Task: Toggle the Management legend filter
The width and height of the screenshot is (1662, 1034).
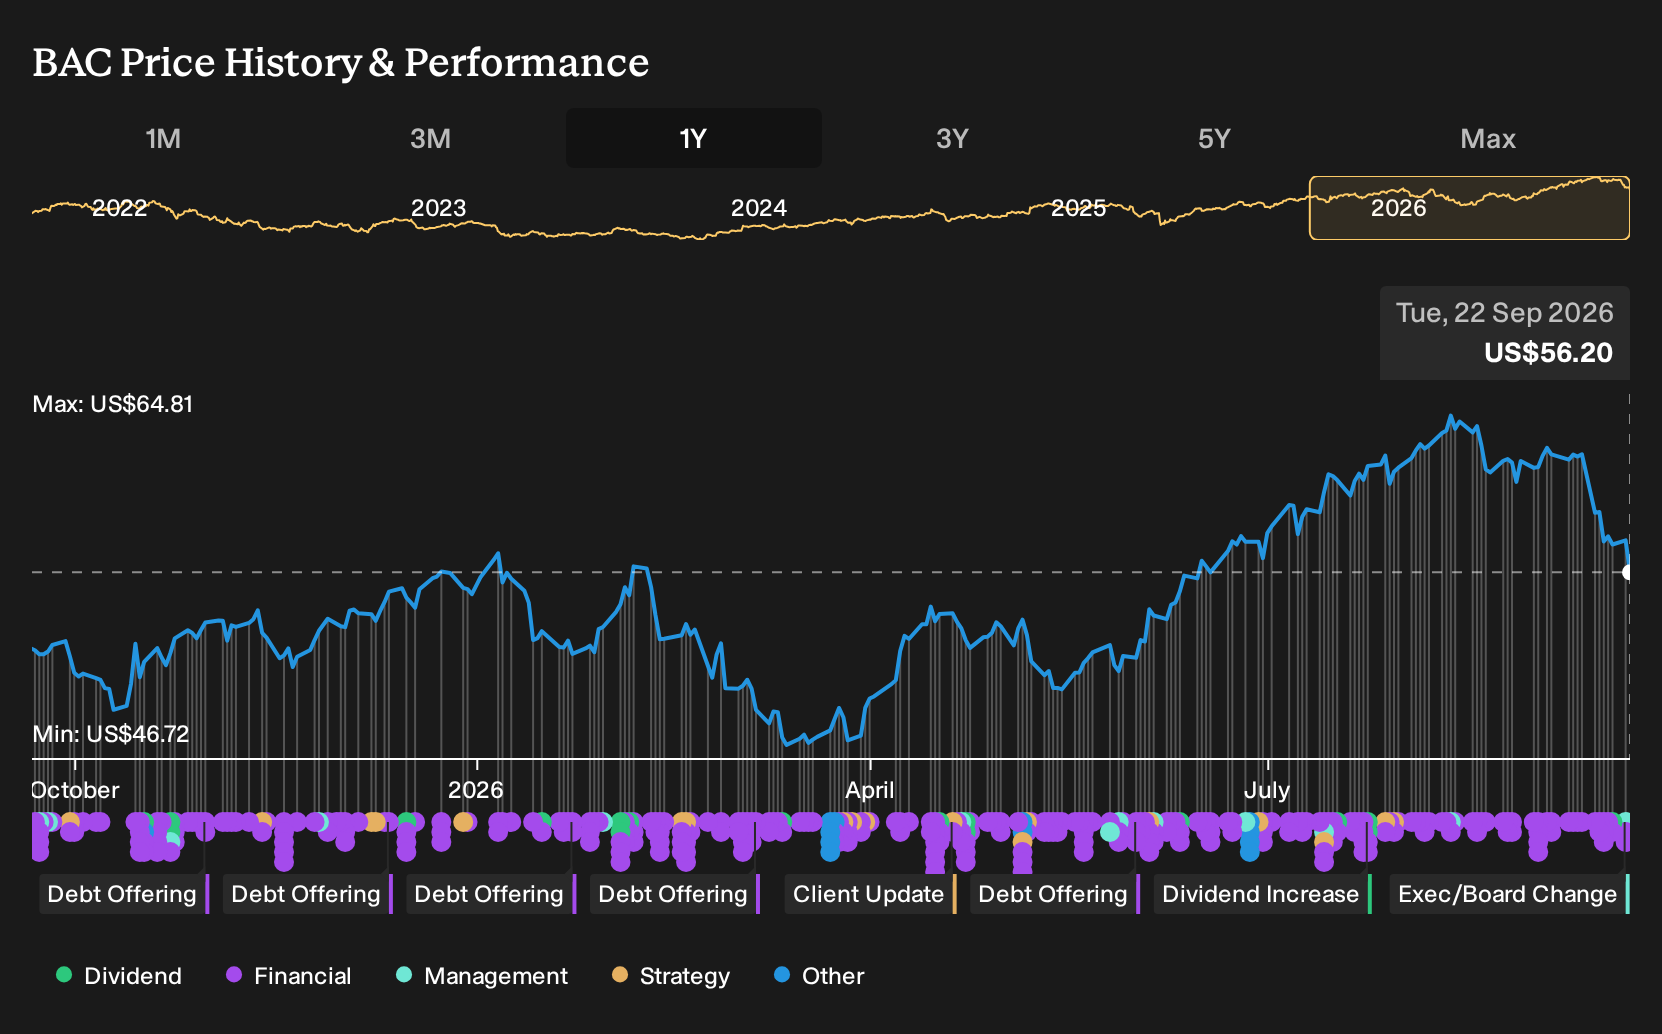Action: click(482, 976)
